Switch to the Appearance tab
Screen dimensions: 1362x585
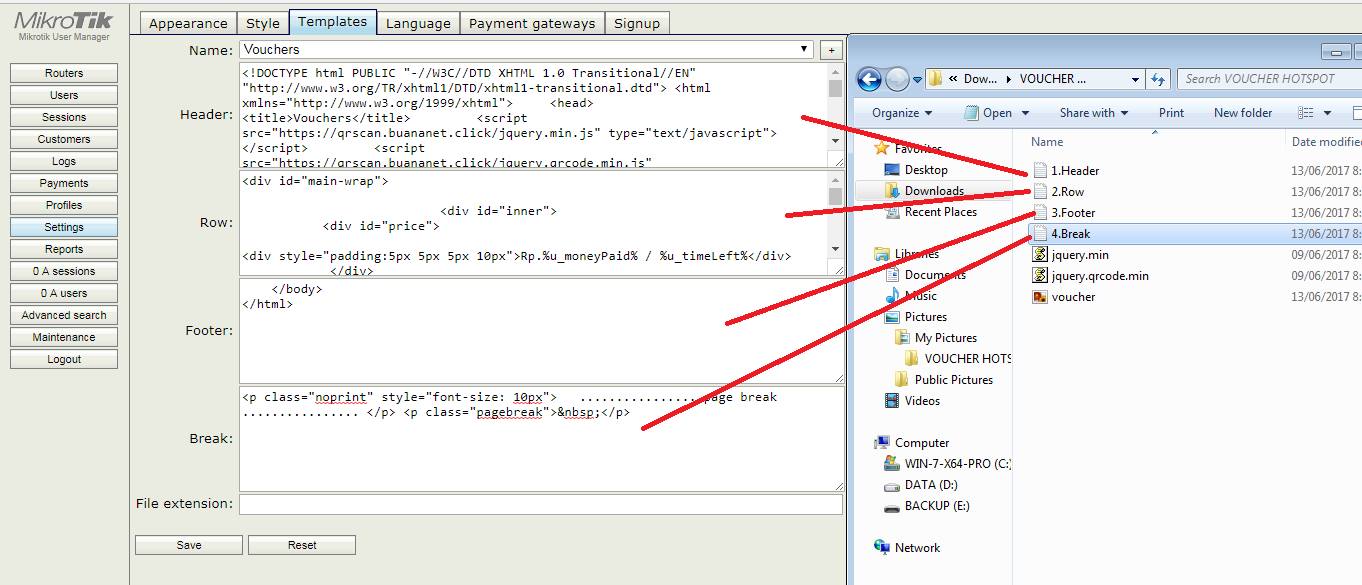[188, 23]
